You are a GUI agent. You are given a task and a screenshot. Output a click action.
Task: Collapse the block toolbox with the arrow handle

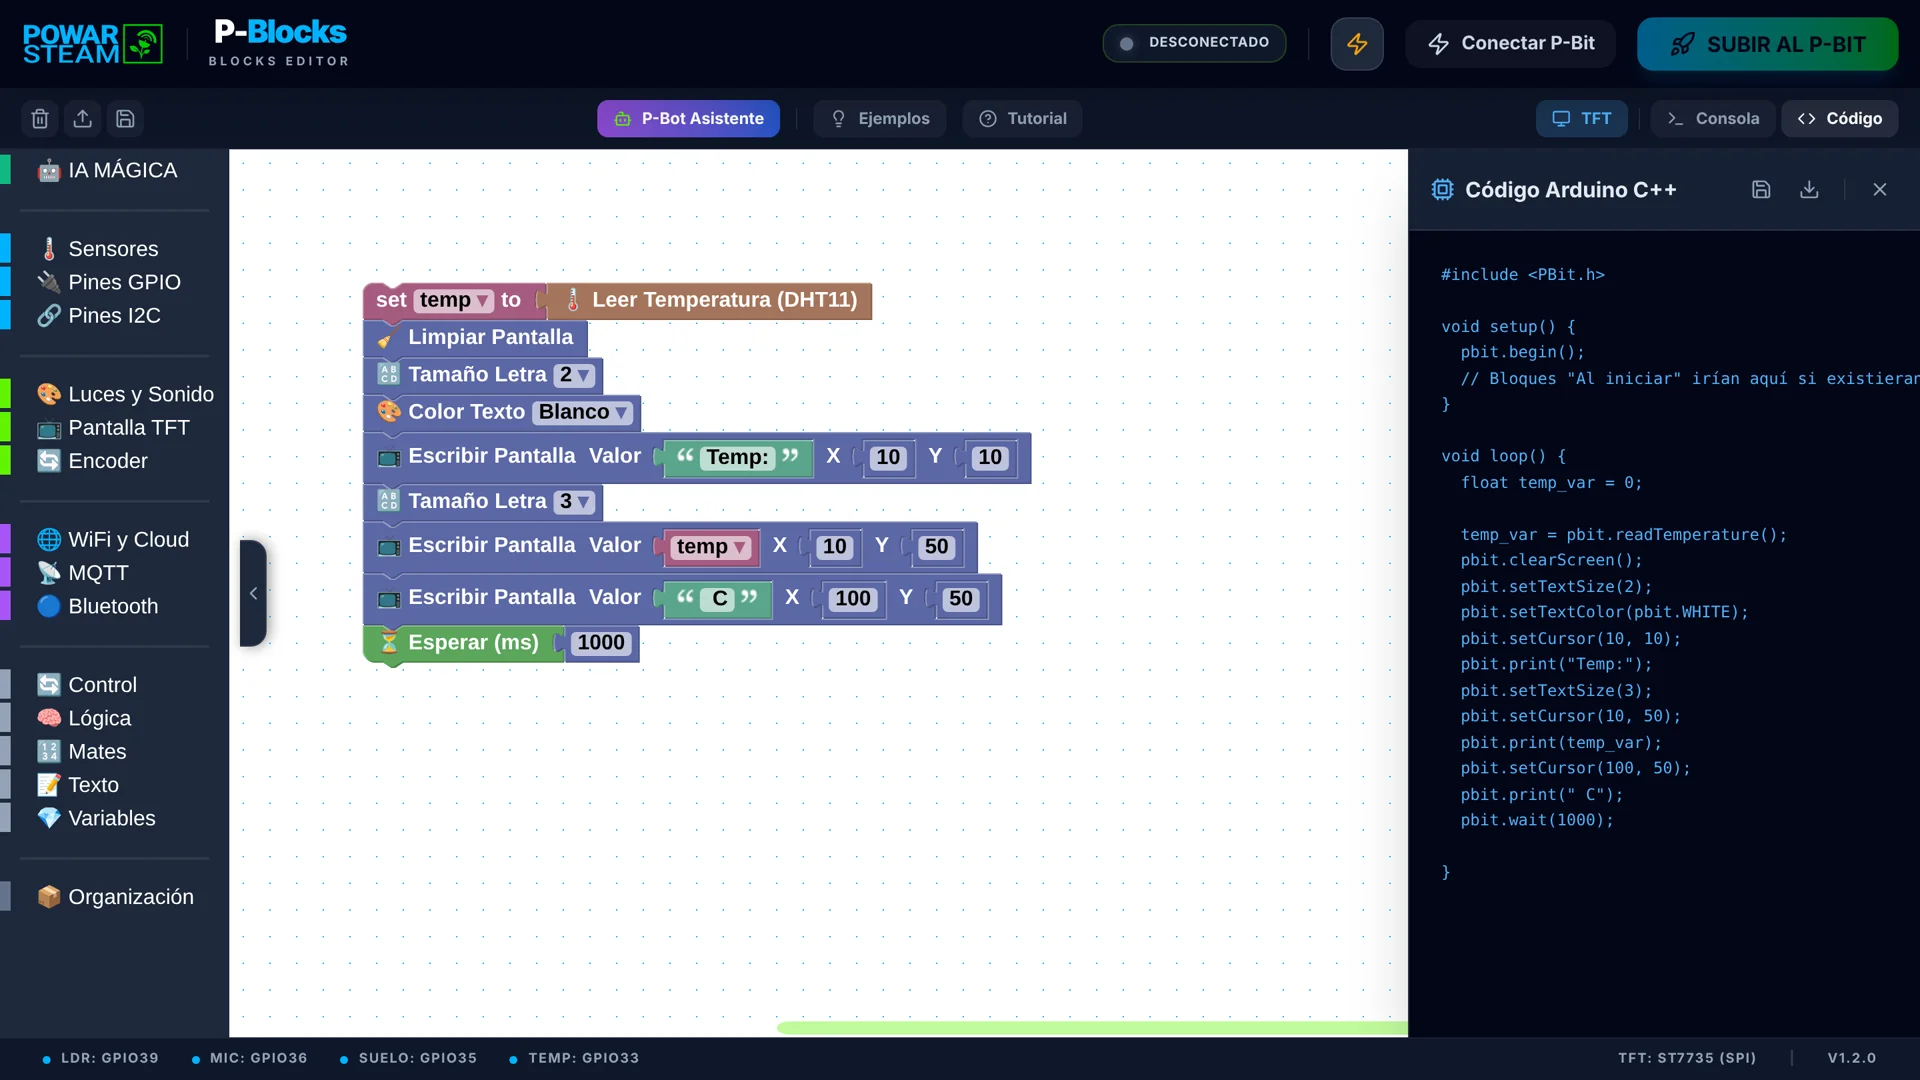tap(253, 593)
